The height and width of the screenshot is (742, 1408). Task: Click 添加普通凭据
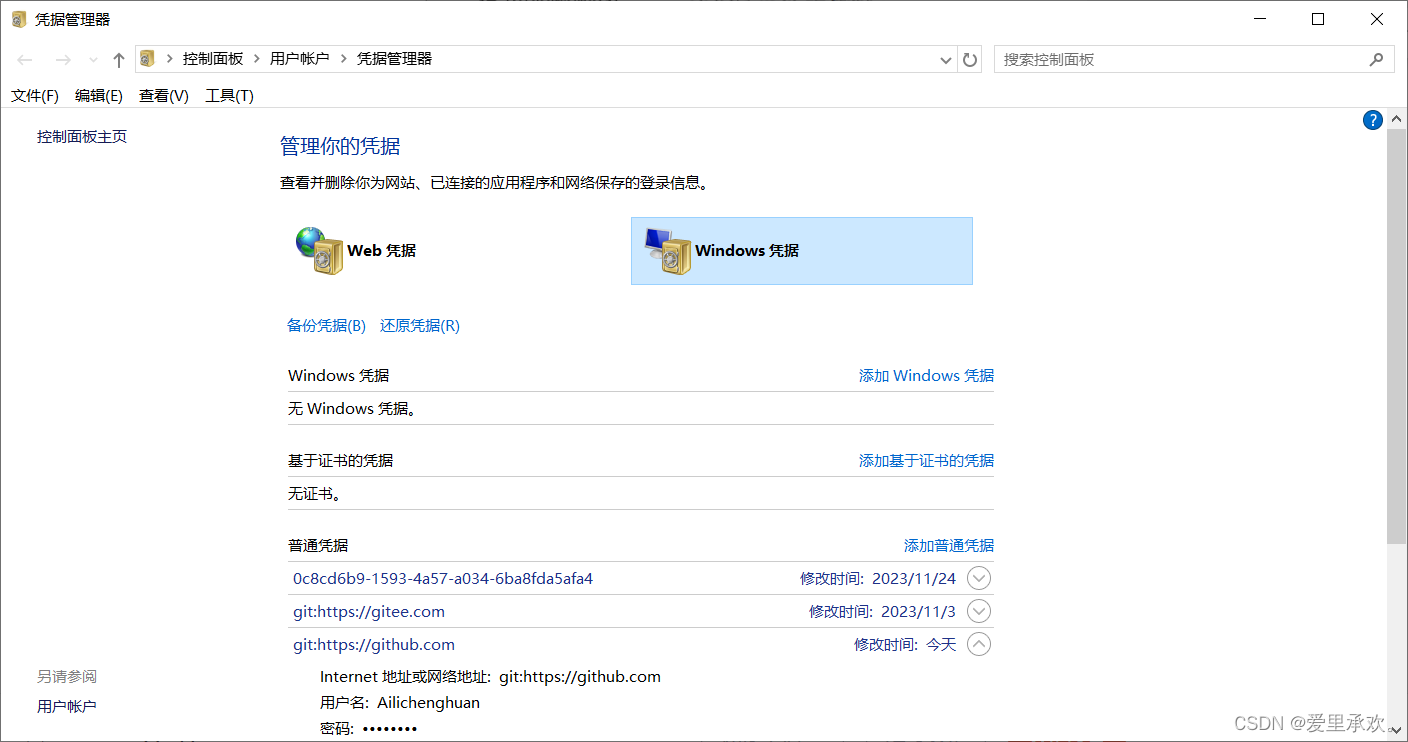pos(949,546)
